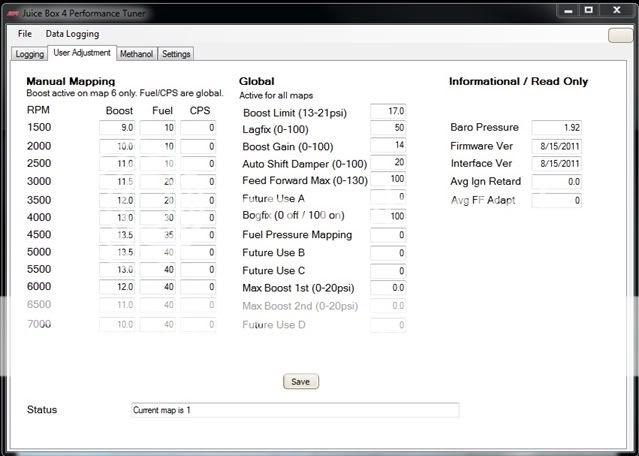The width and height of the screenshot is (639, 456).
Task: Switch to the Methanol tab
Action: 136,54
